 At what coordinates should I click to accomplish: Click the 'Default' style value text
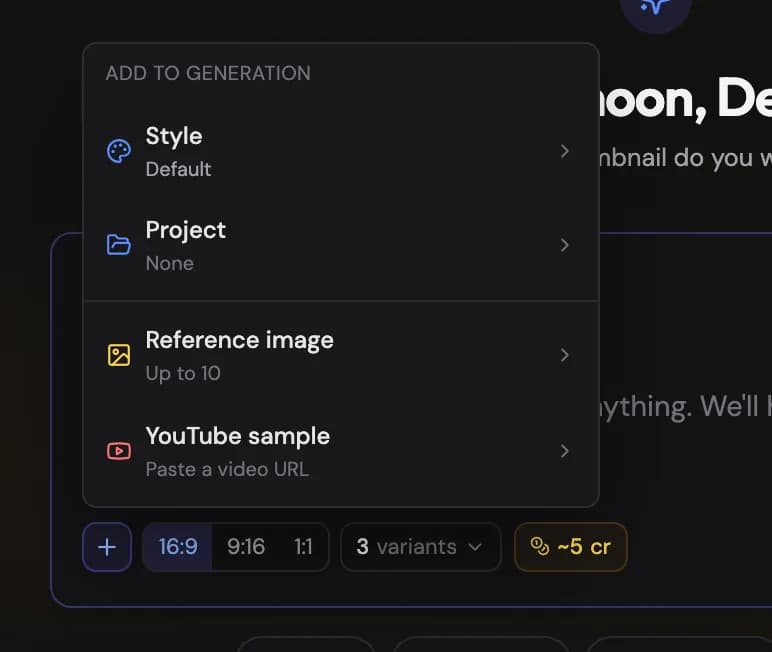178,169
